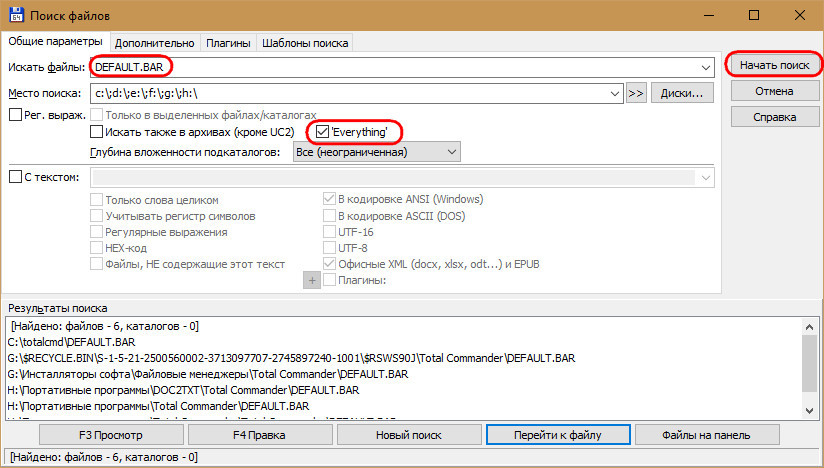Click the floppy disk icon in the title bar
This screenshot has width=824, height=468.
16,15
